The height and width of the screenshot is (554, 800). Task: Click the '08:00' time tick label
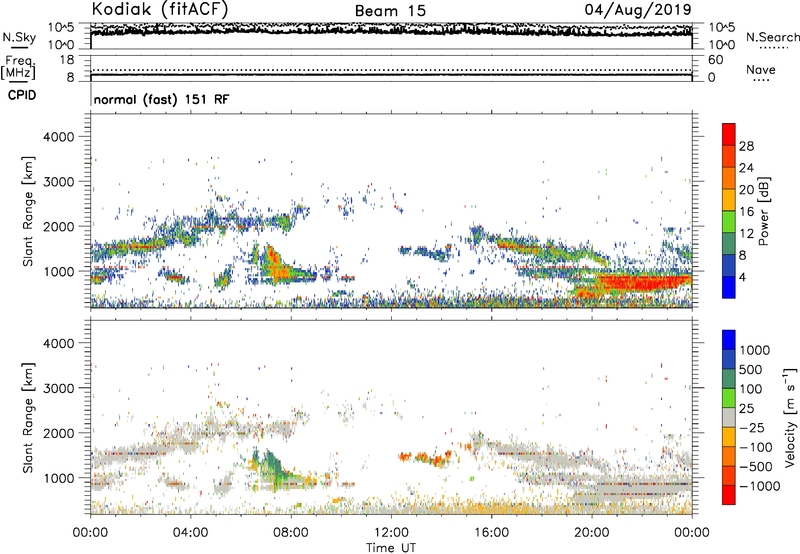[x=291, y=533]
